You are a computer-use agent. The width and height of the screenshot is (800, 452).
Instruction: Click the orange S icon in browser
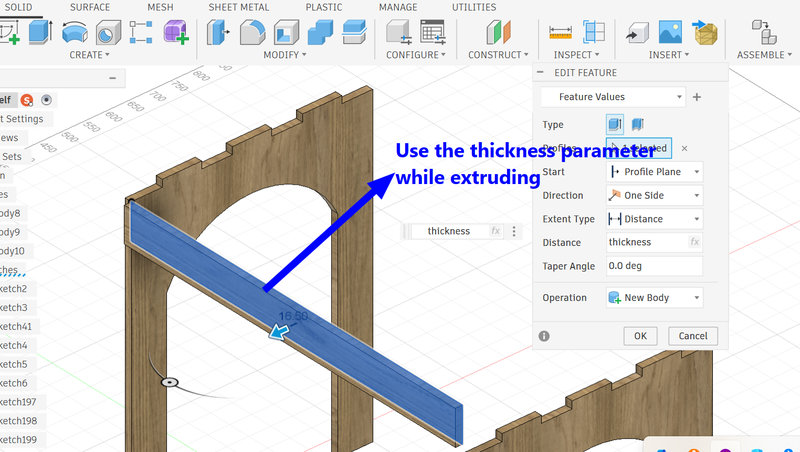(27, 100)
